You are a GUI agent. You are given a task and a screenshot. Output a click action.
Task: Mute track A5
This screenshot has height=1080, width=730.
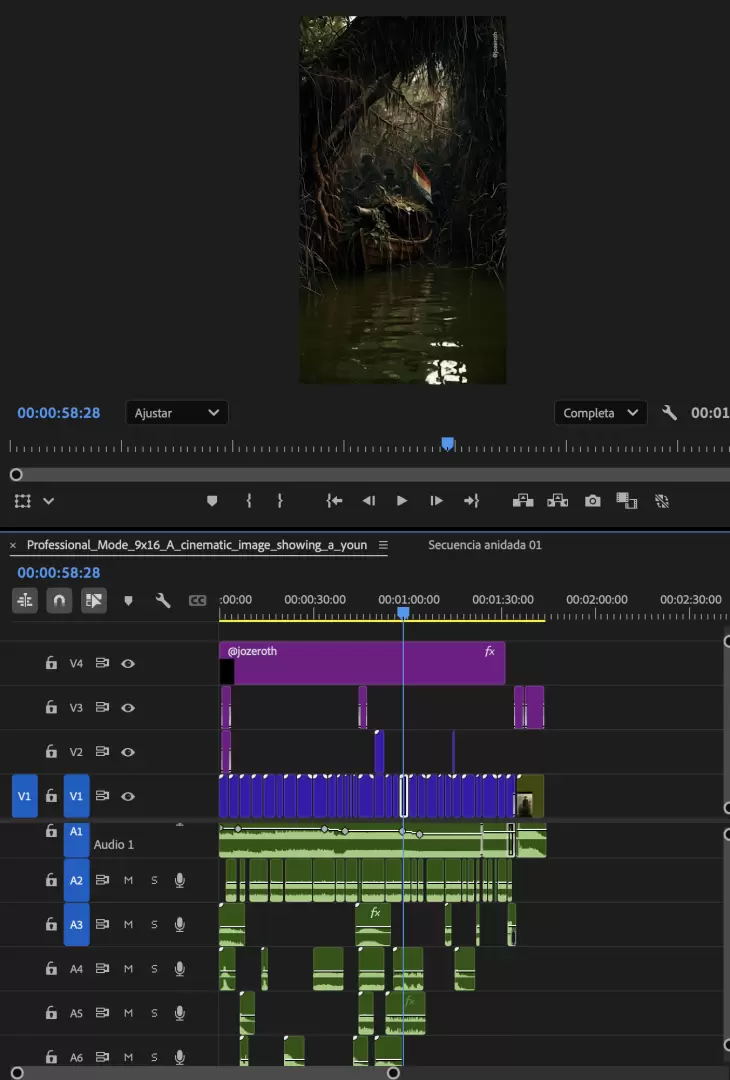(x=128, y=1012)
